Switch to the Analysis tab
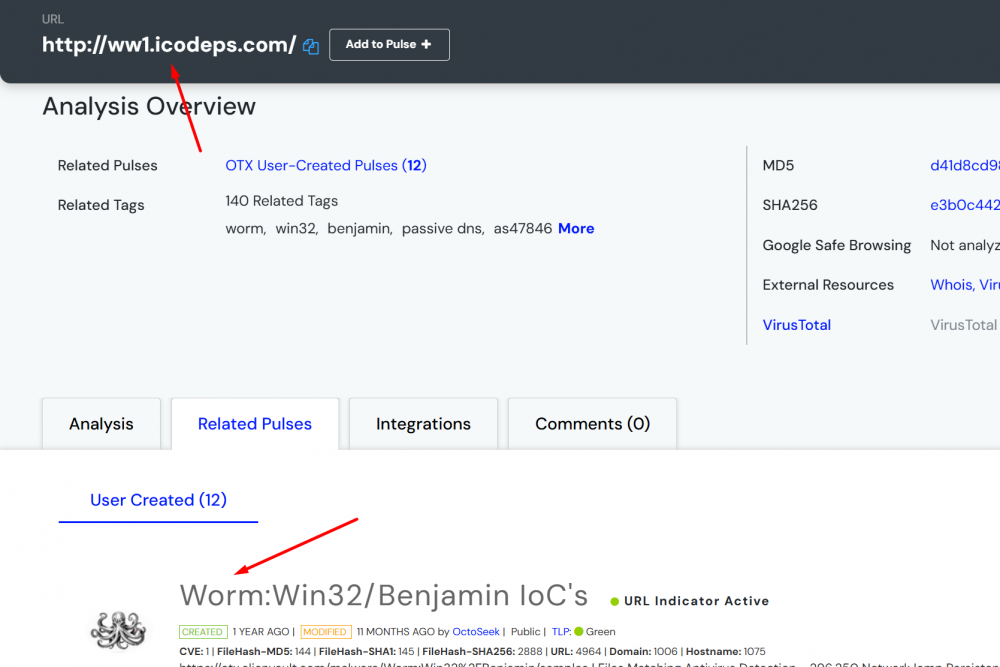 click(x=101, y=424)
